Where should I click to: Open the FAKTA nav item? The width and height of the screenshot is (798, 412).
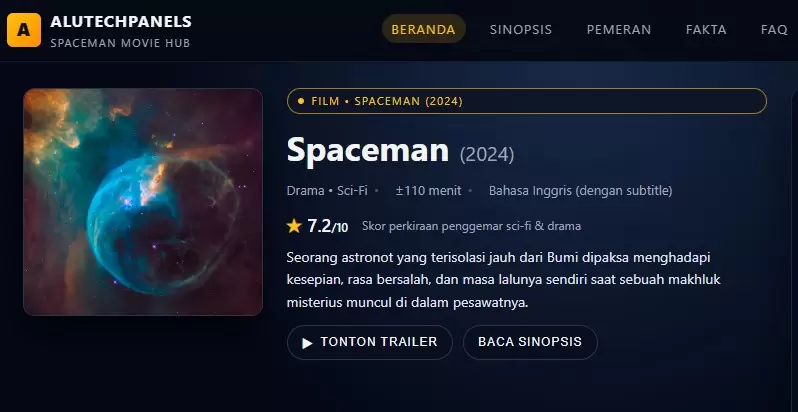point(706,30)
